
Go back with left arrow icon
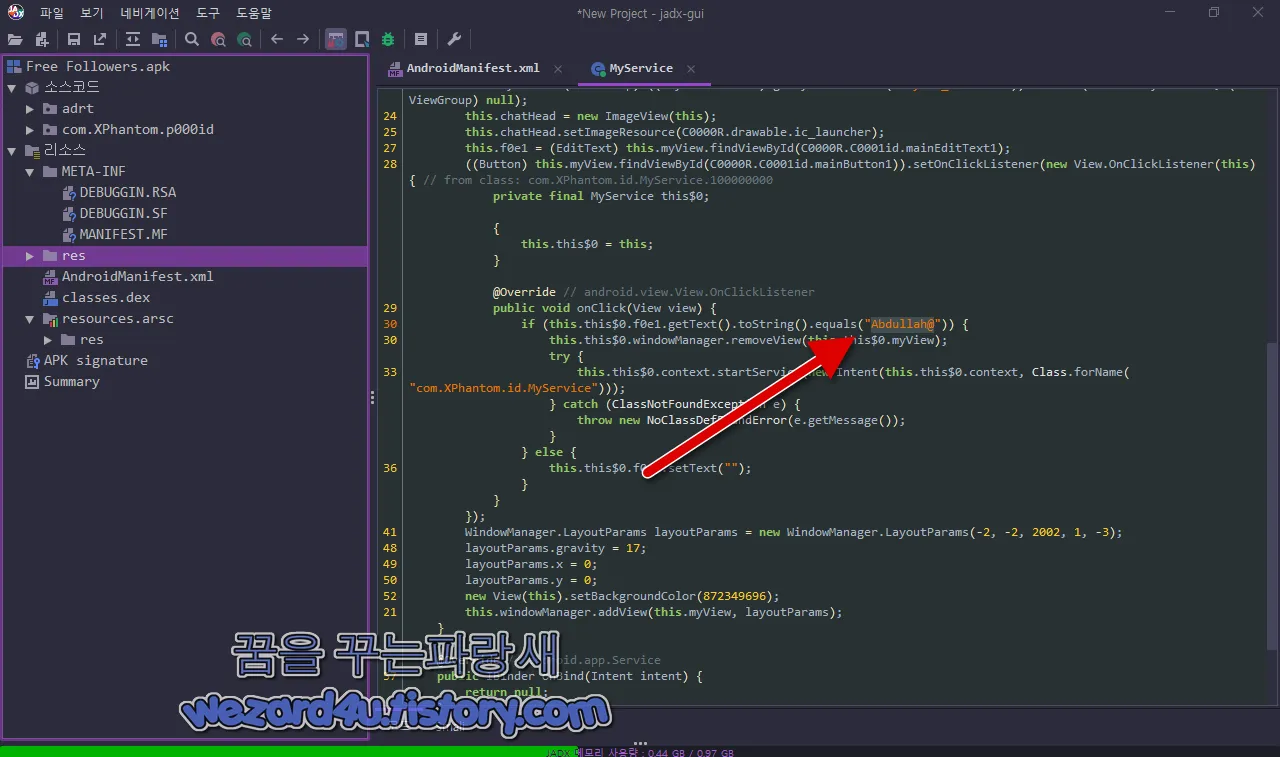[x=277, y=39]
